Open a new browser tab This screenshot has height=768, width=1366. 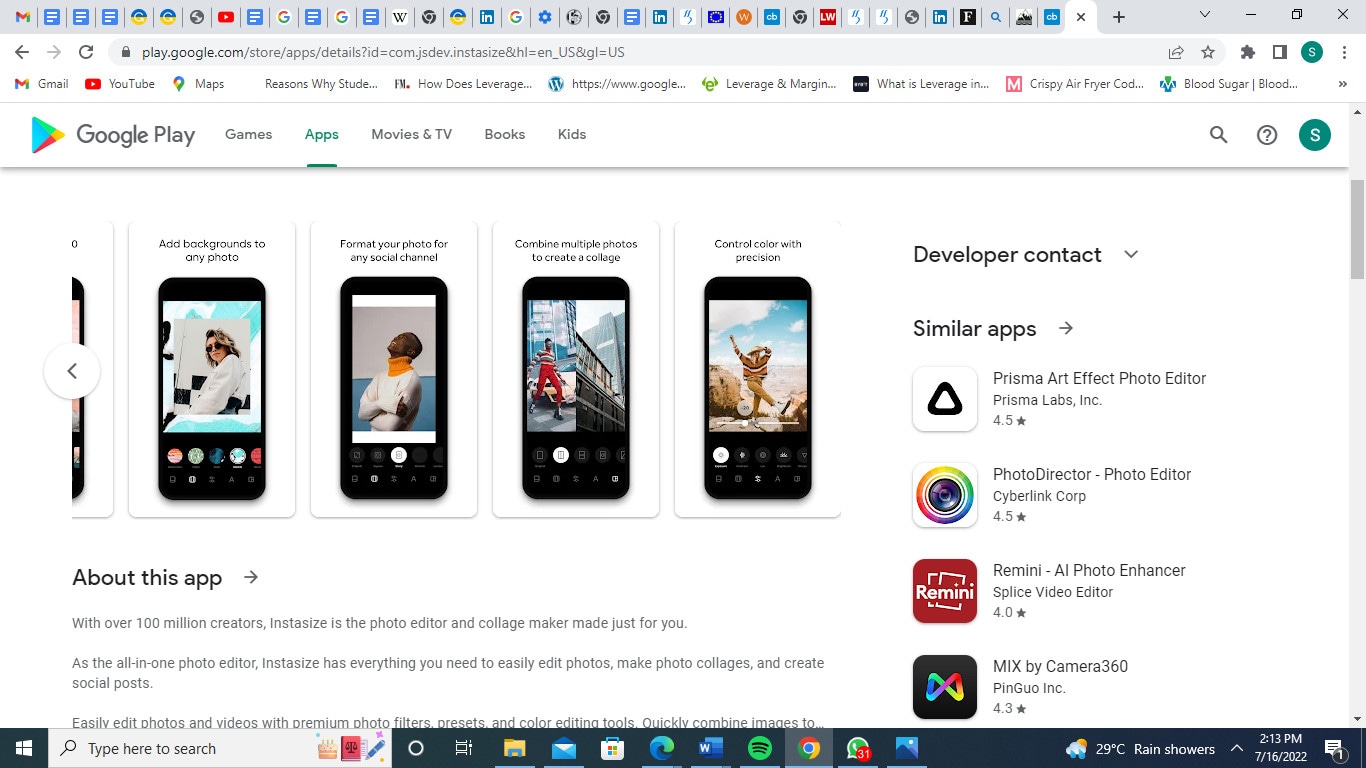1119,17
